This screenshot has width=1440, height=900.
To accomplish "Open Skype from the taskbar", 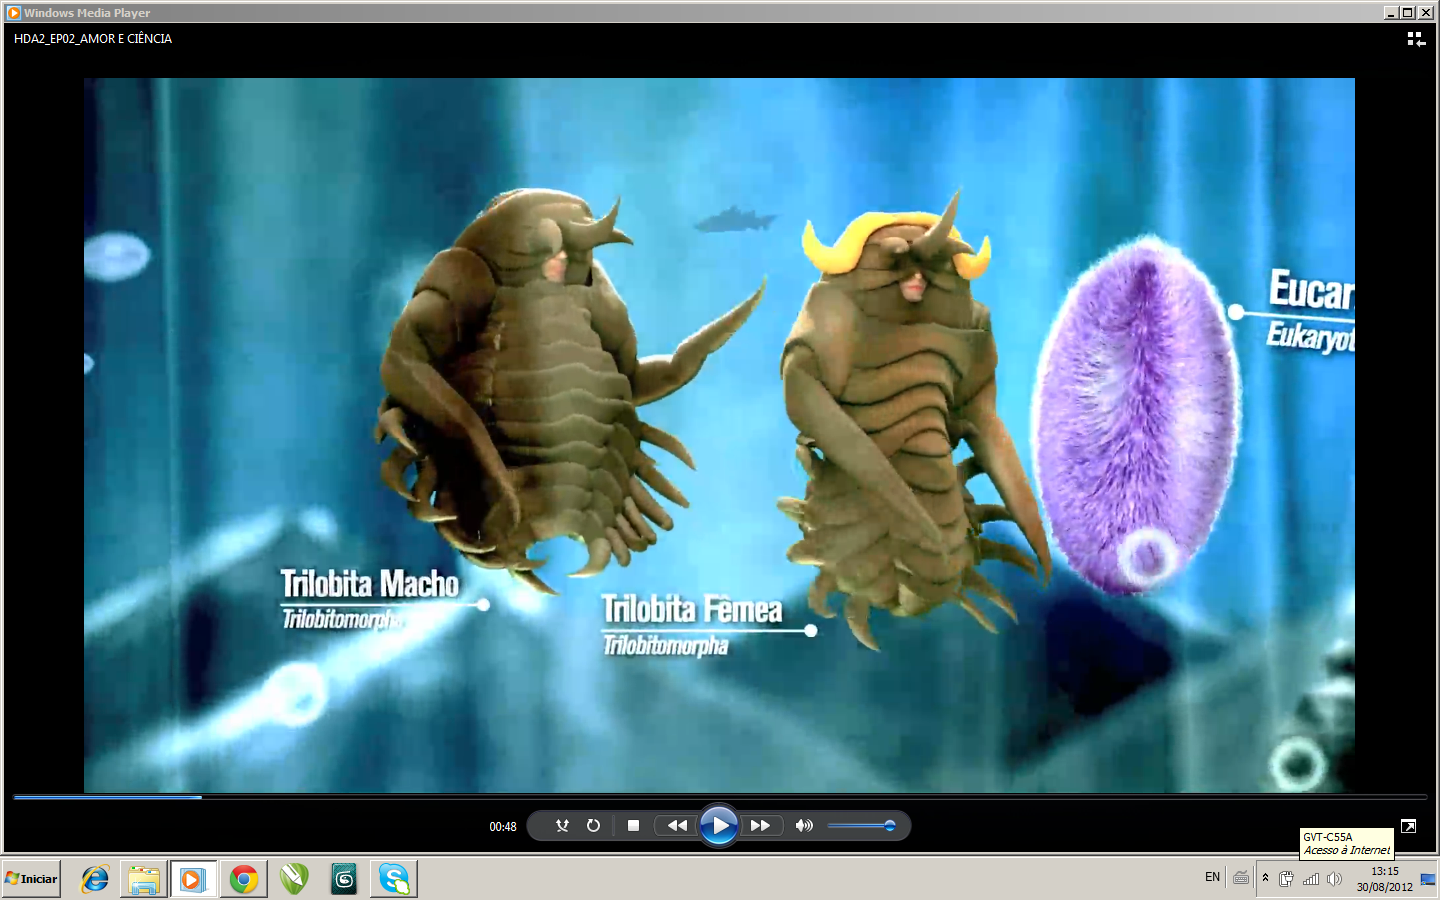I will click(x=394, y=879).
